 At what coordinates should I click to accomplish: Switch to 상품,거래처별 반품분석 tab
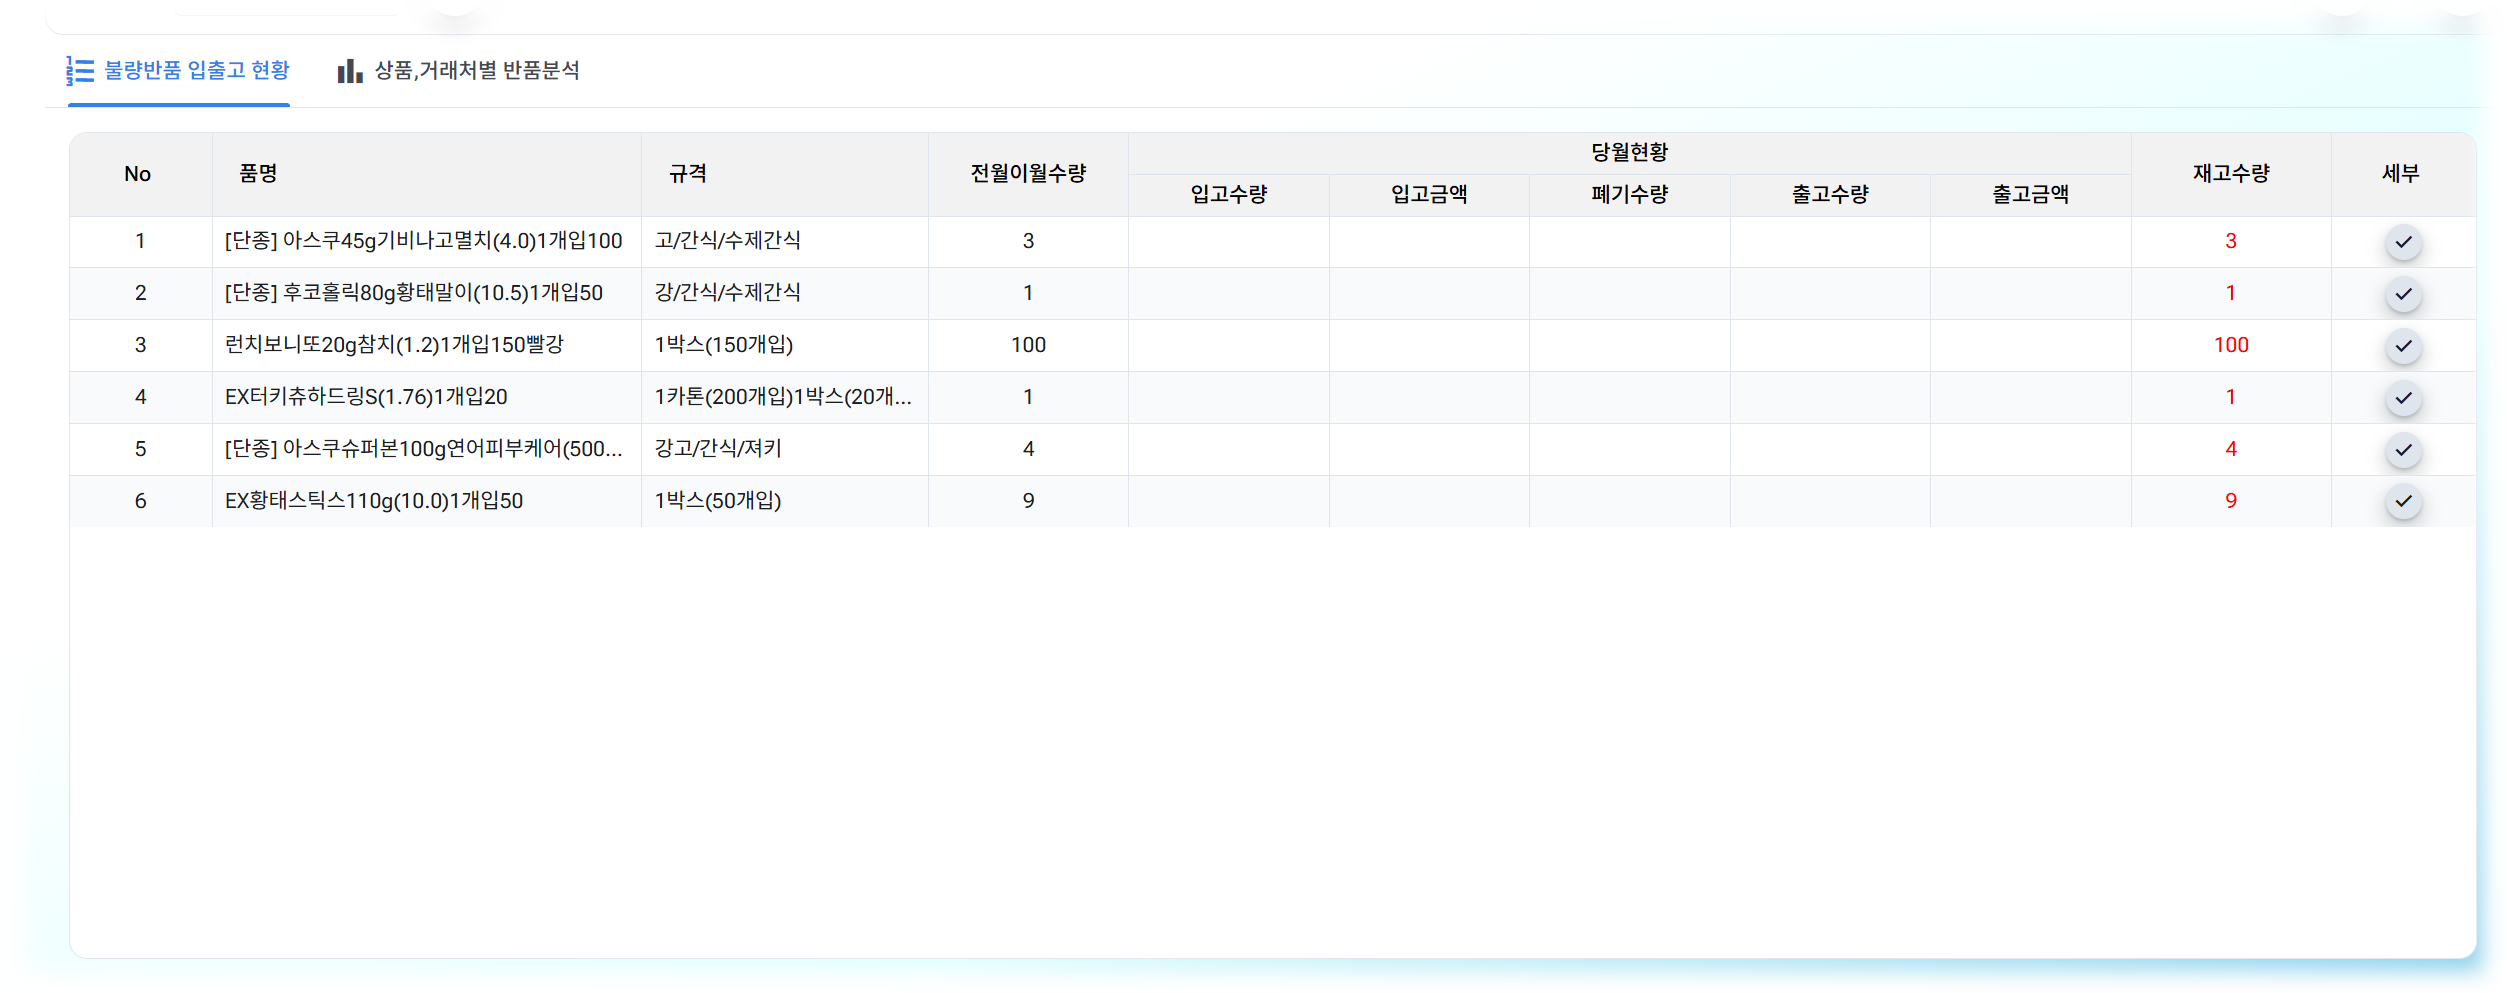pos(459,71)
